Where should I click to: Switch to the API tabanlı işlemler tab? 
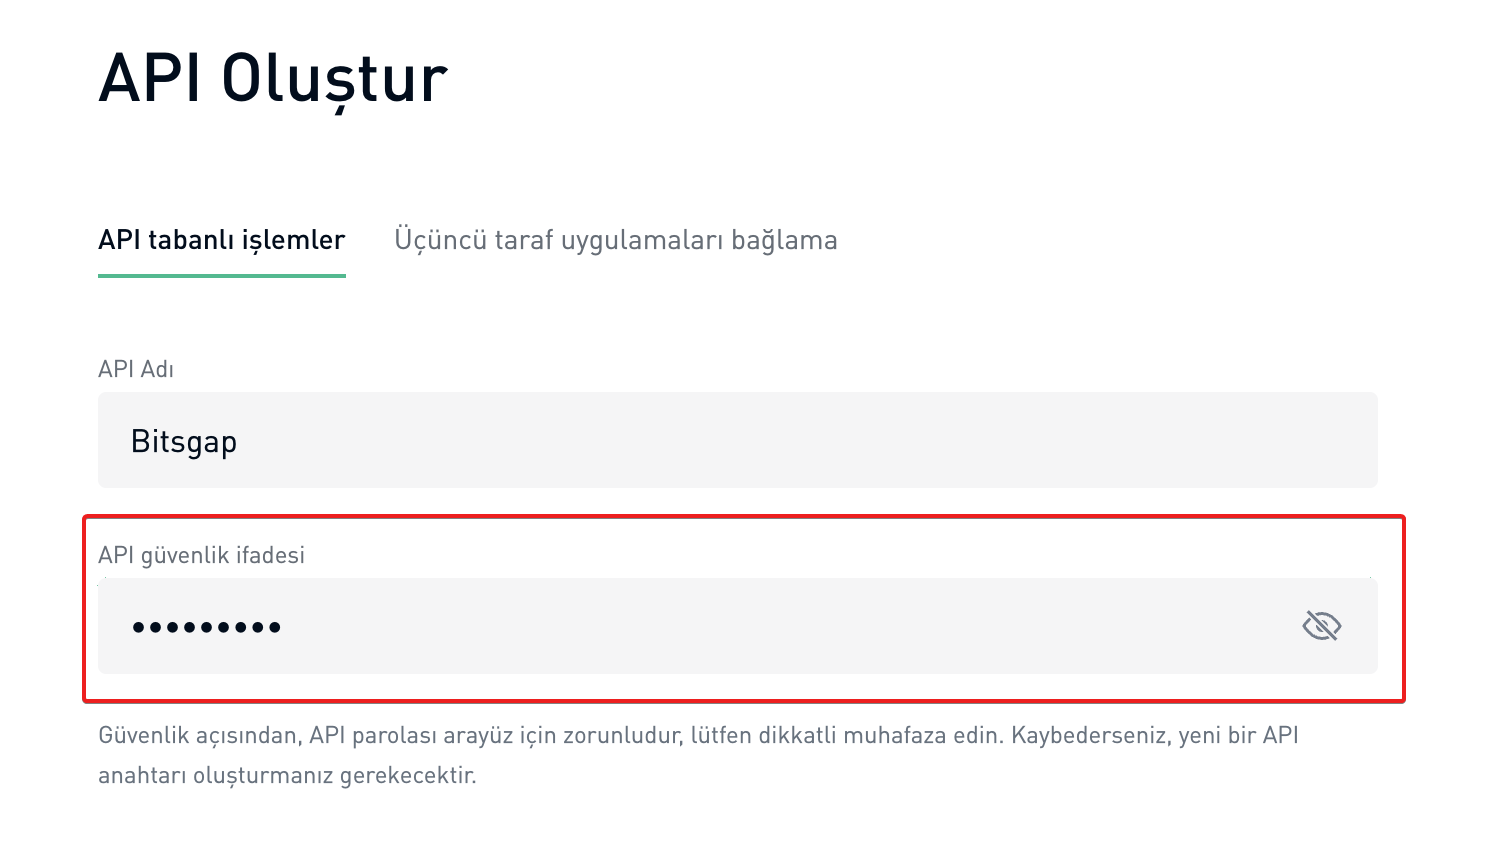[221, 240]
